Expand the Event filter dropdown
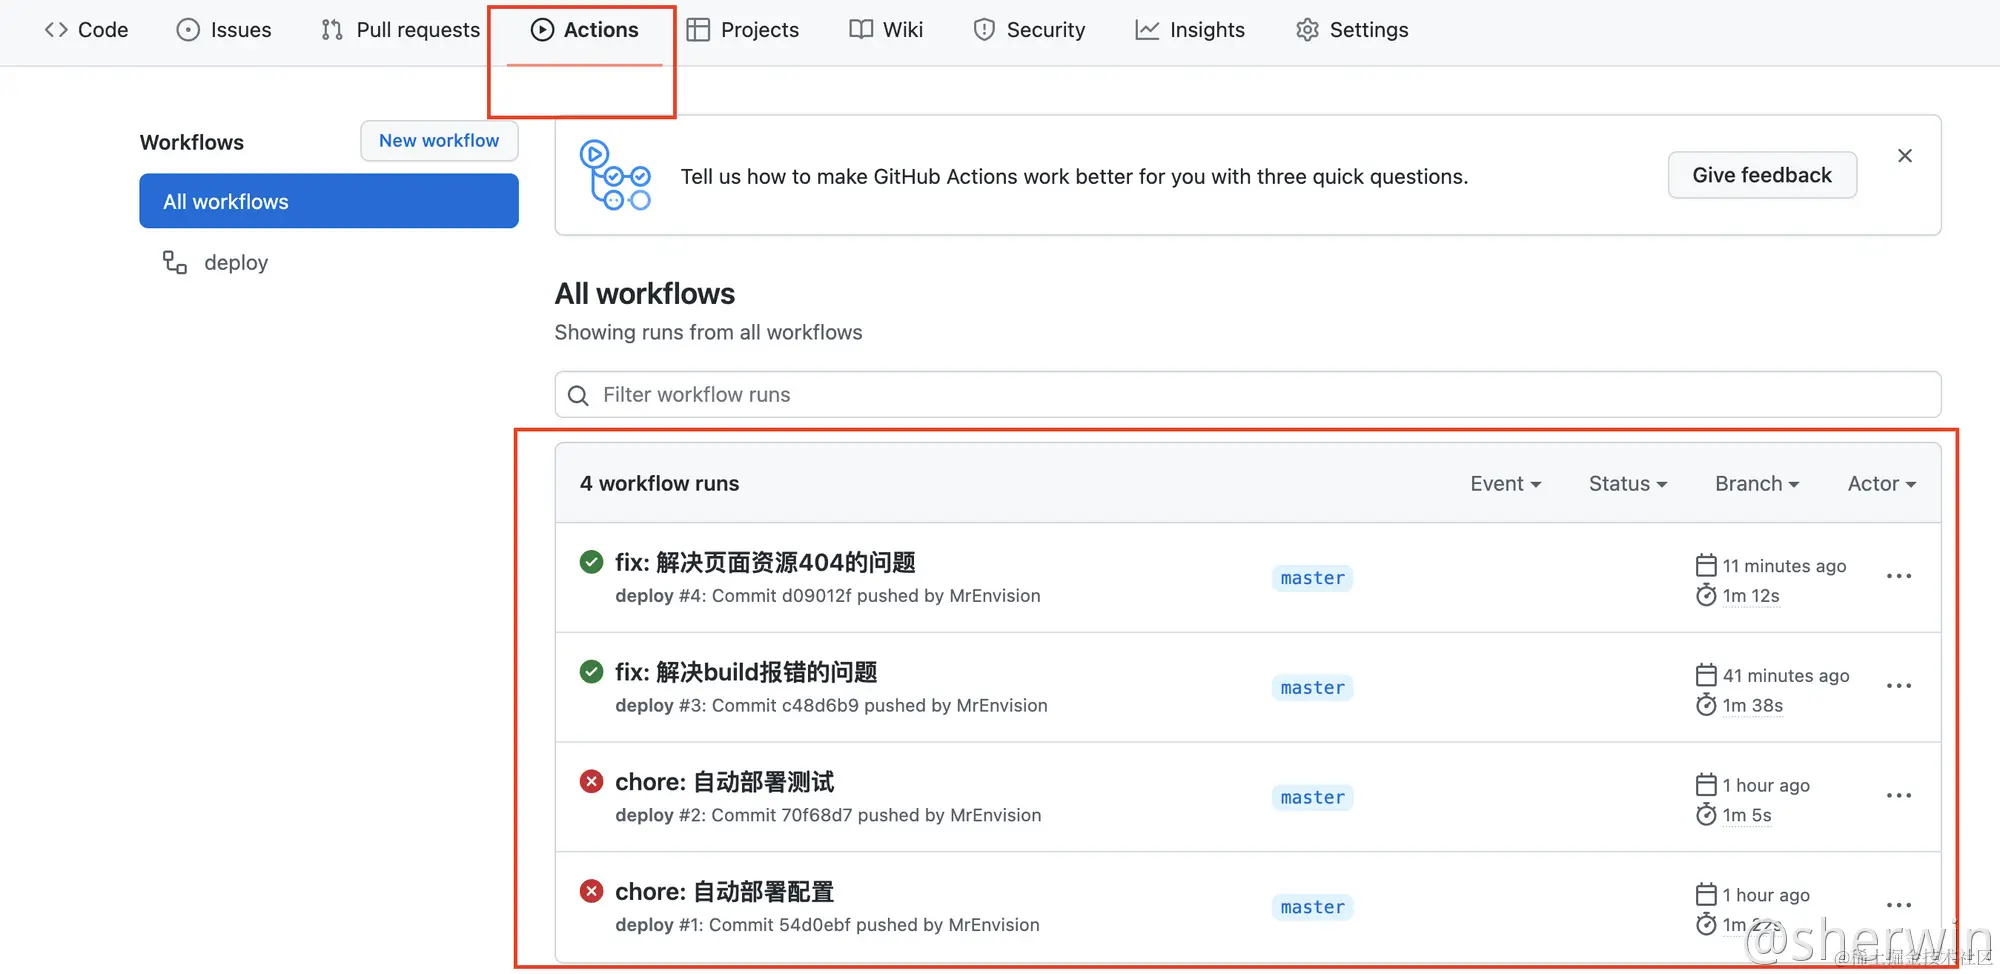The width and height of the screenshot is (2000, 974). (x=1506, y=484)
